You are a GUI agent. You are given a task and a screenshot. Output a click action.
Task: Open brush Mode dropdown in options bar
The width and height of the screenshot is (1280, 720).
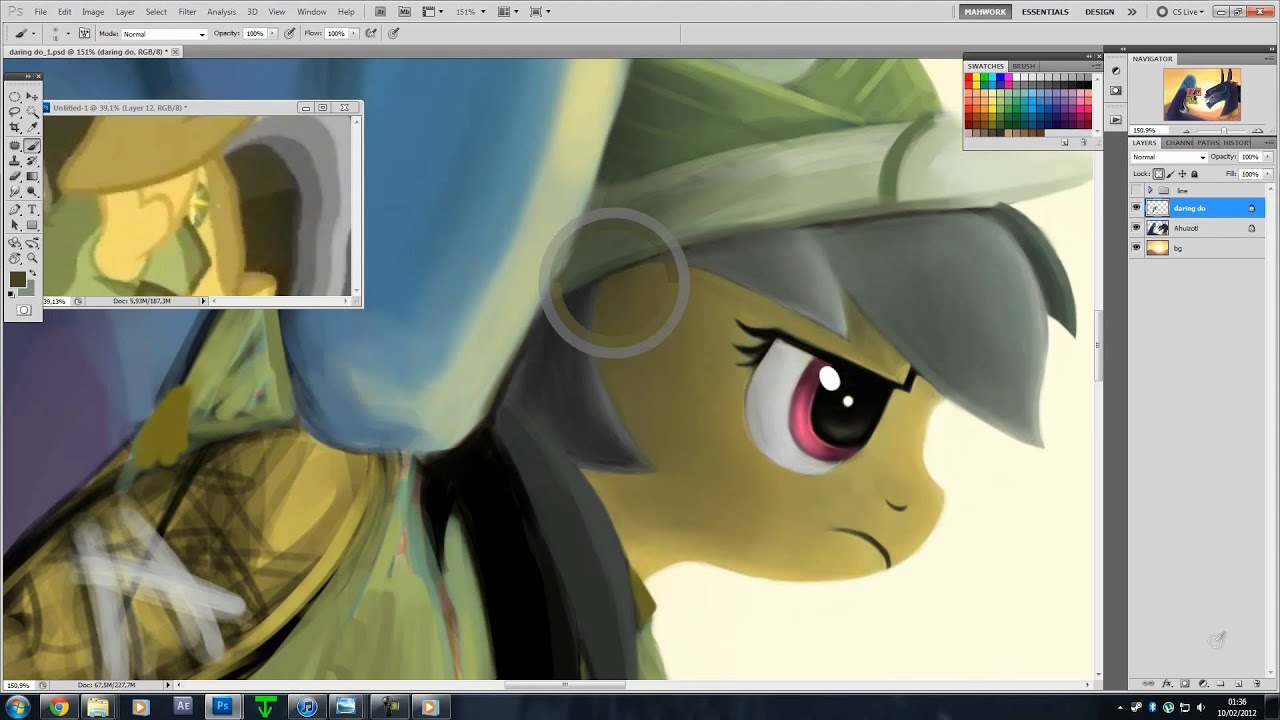coord(164,34)
